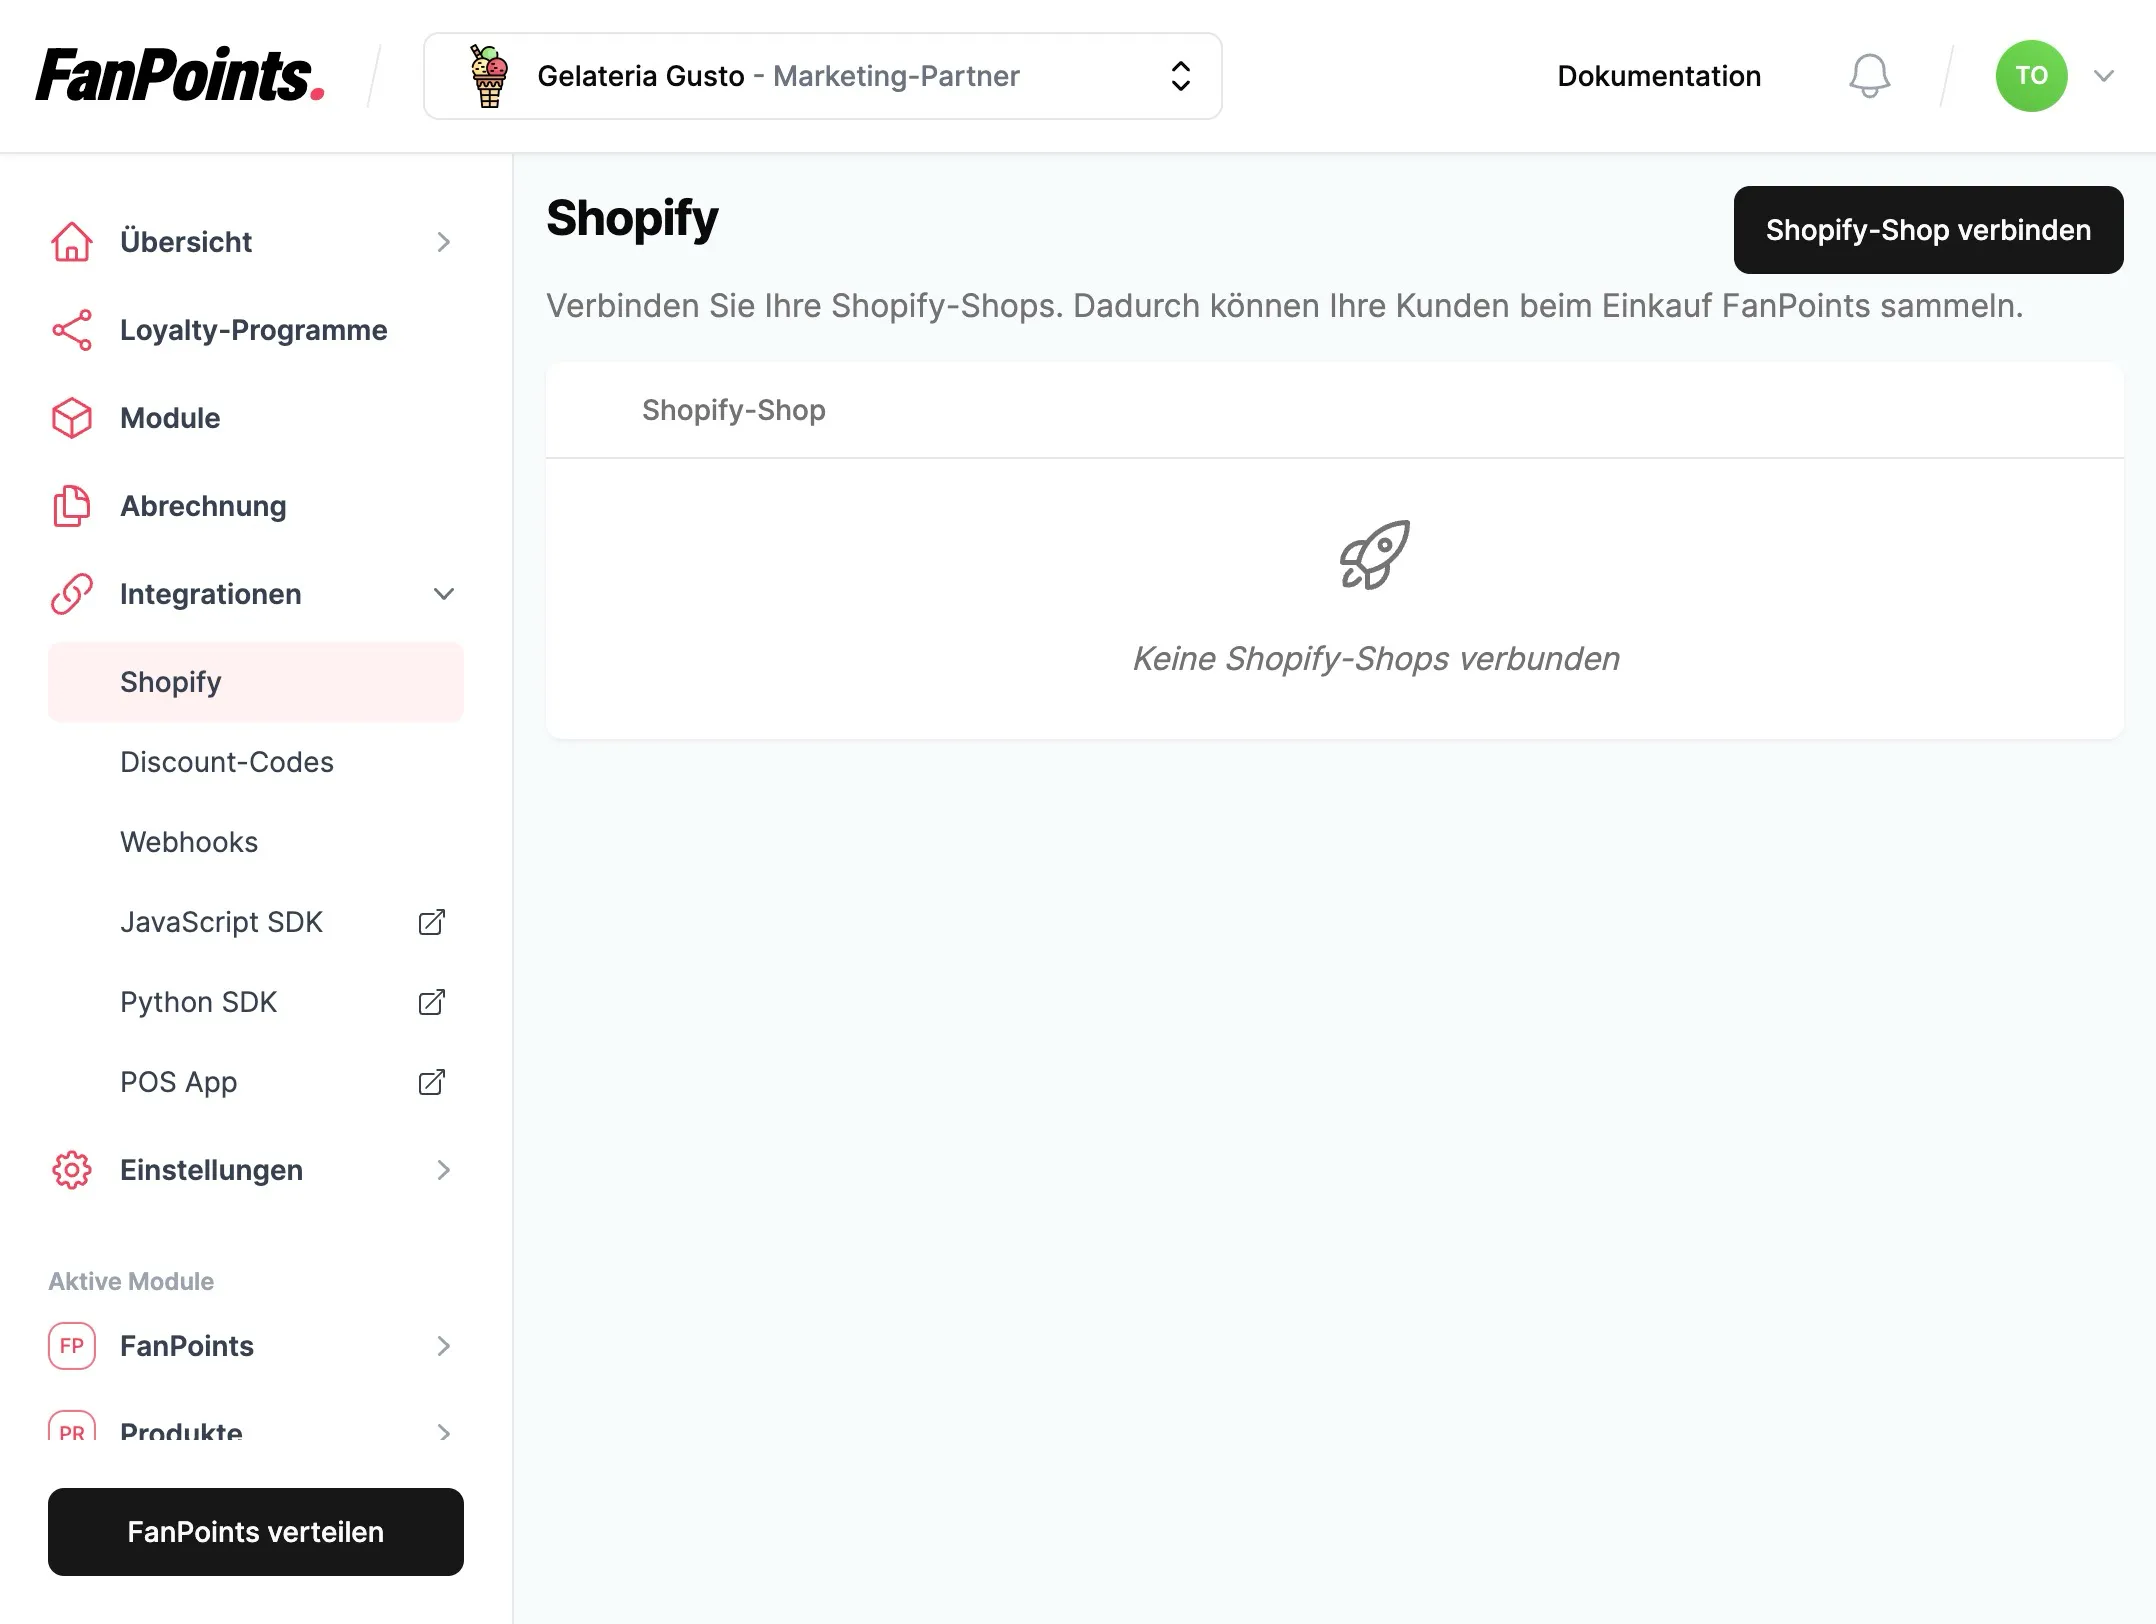2156x1624 pixels.
Task: Click 'Keine Shopify-Shops verbunden' message
Action: pos(1376,659)
